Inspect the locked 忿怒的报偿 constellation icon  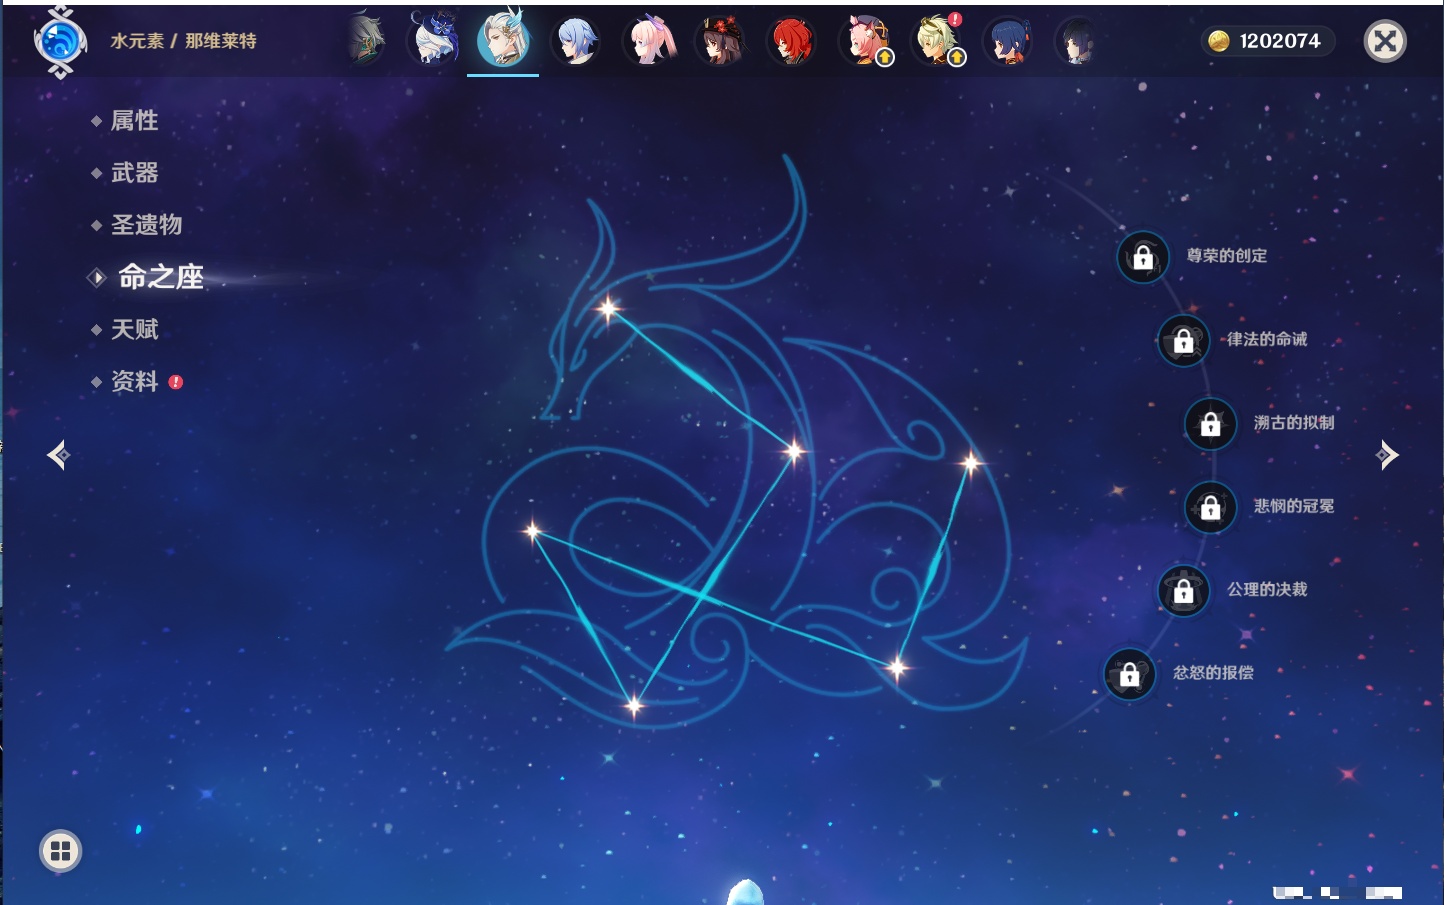(1129, 675)
